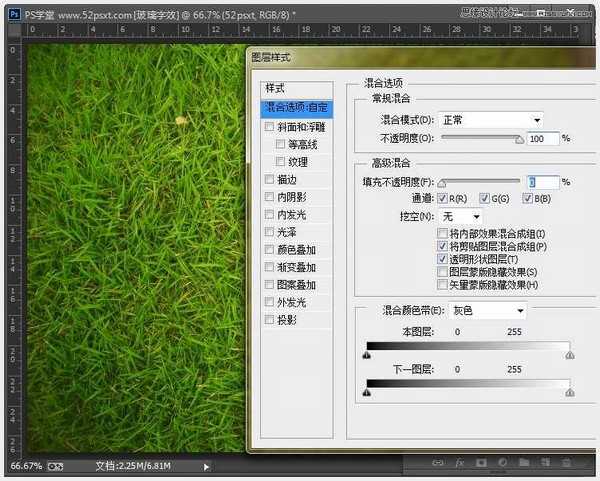The width and height of the screenshot is (600, 481).
Task: Click the create new layer icon
Action: [x=545, y=465]
